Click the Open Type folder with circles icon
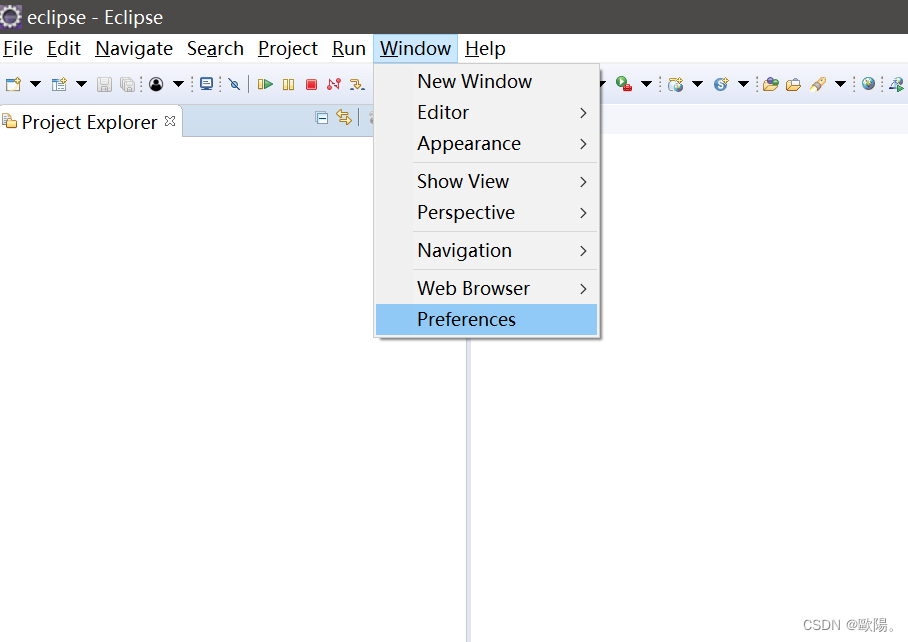Image resolution: width=908 pixels, height=642 pixels. (x=771, y=85)
